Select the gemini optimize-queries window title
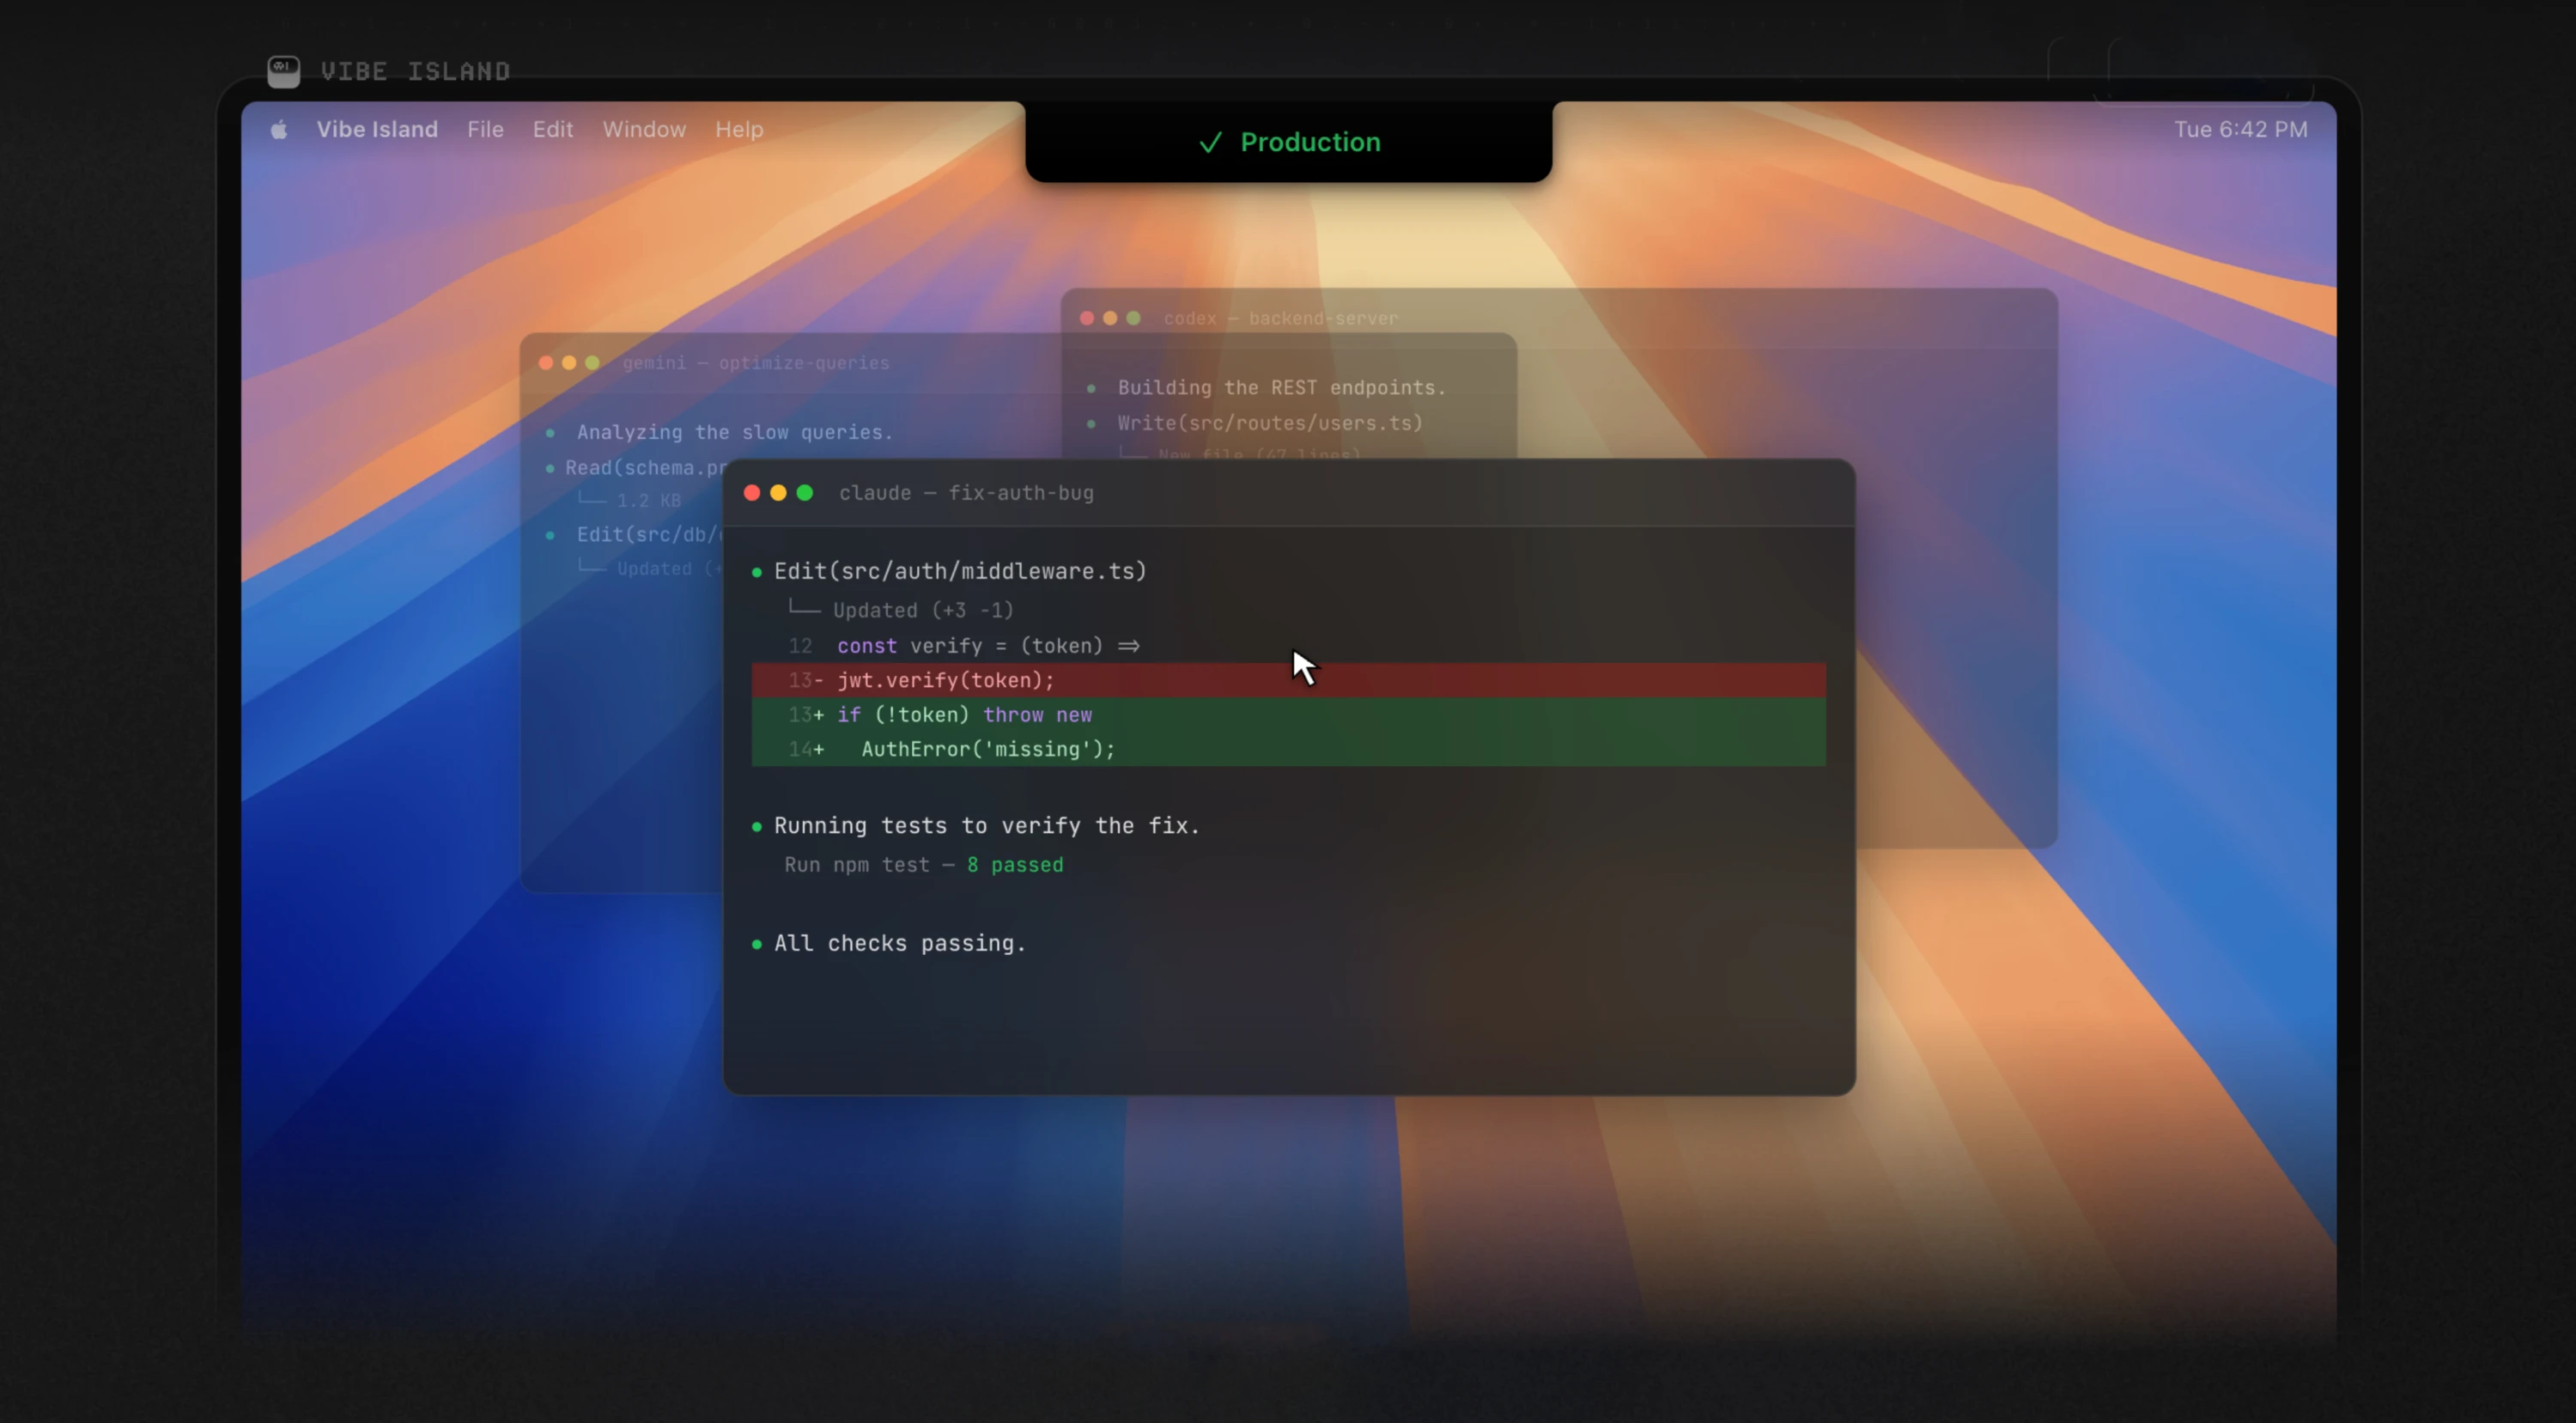 click(x=755, y=363)
